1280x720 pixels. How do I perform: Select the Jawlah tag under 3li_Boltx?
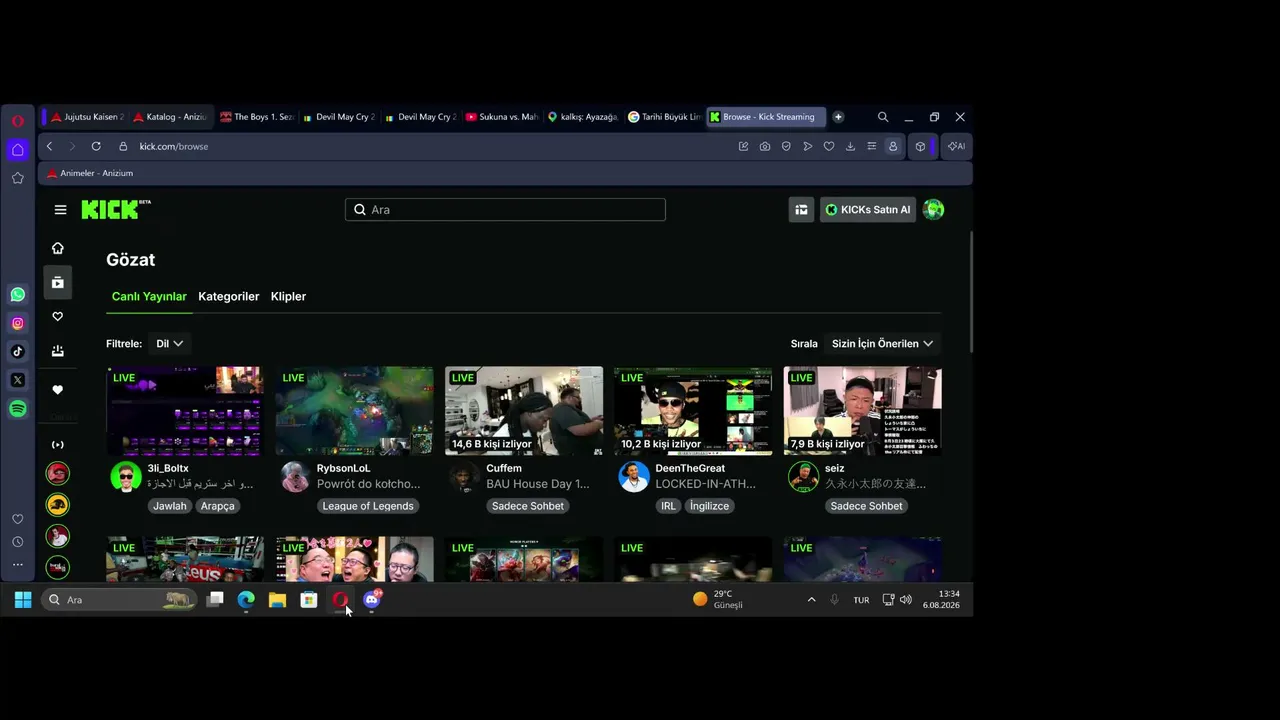pos(170,506)
